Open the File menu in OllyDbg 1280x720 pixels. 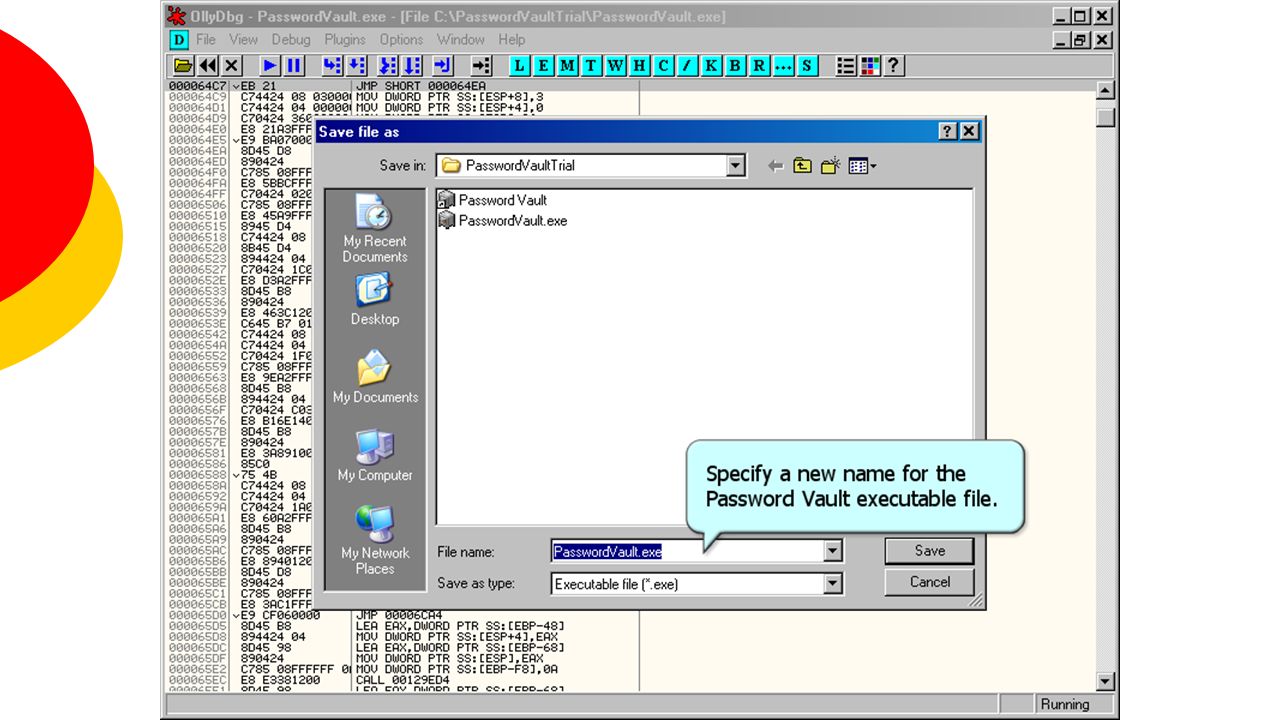point(206,40)
